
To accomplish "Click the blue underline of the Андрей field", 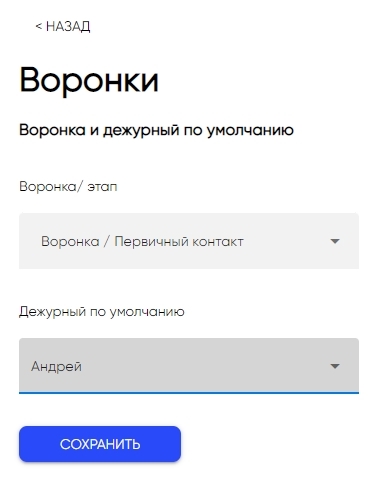I will click(x=189, y=393).
